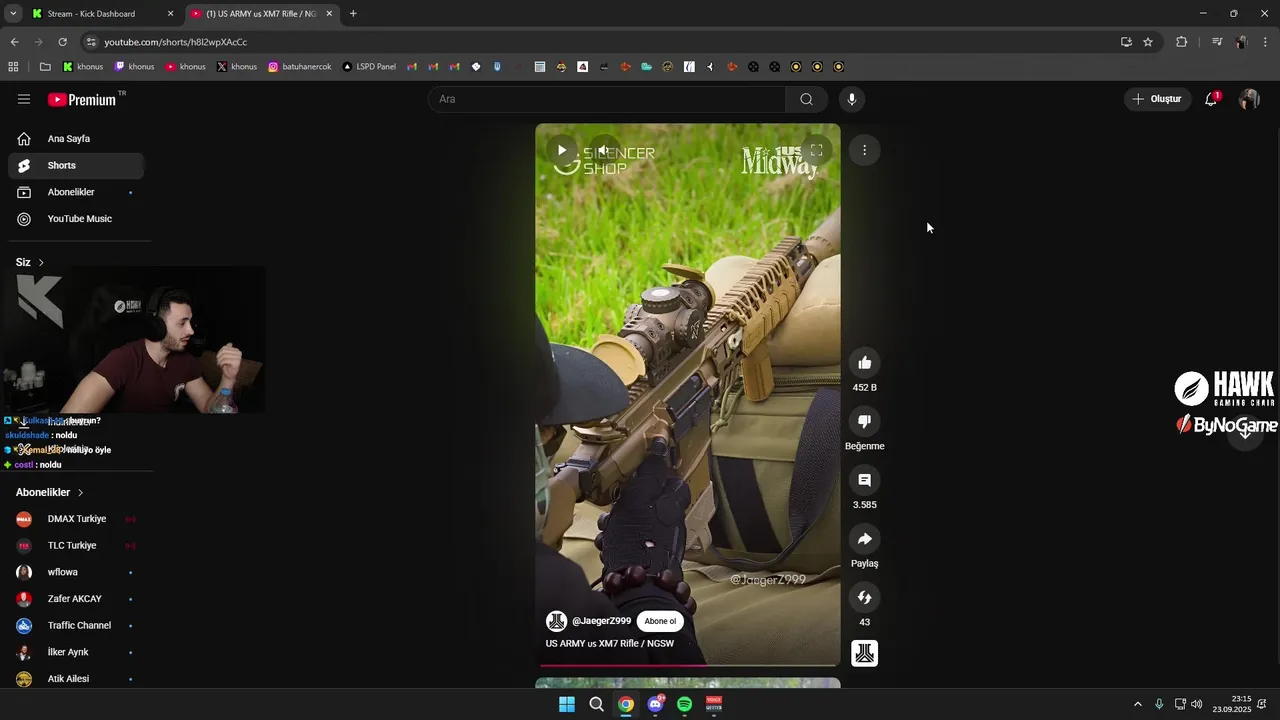Click the search magnifier button
This screenshot has width=1280, height=720.
806,99
